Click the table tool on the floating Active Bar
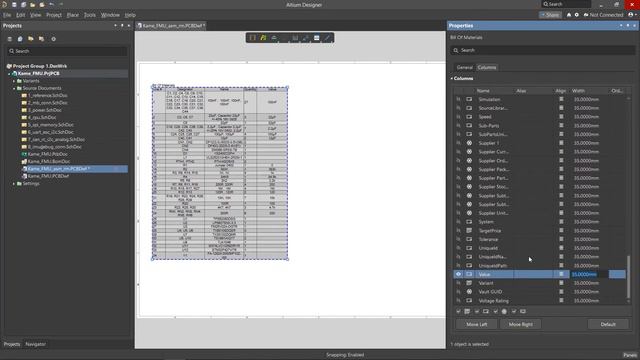Screen dimensions: 640x360 tap(316, 38)
